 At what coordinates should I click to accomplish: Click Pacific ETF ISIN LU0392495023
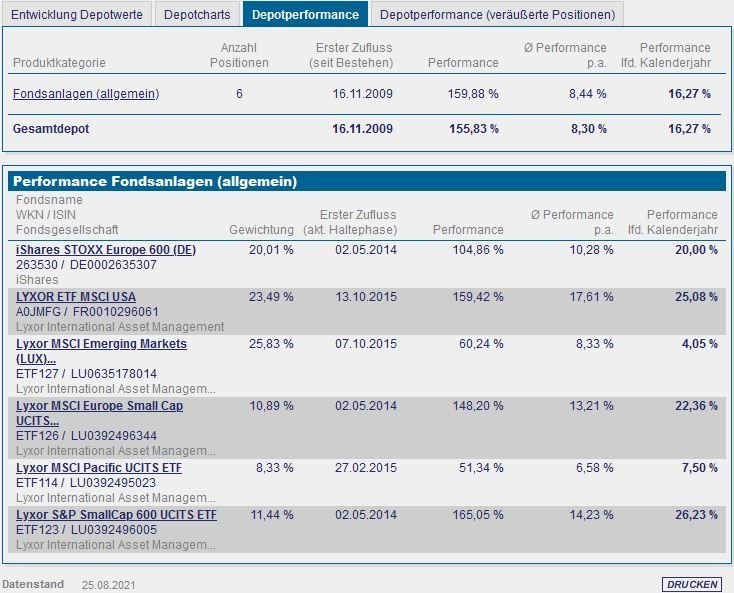pos(113,483)
